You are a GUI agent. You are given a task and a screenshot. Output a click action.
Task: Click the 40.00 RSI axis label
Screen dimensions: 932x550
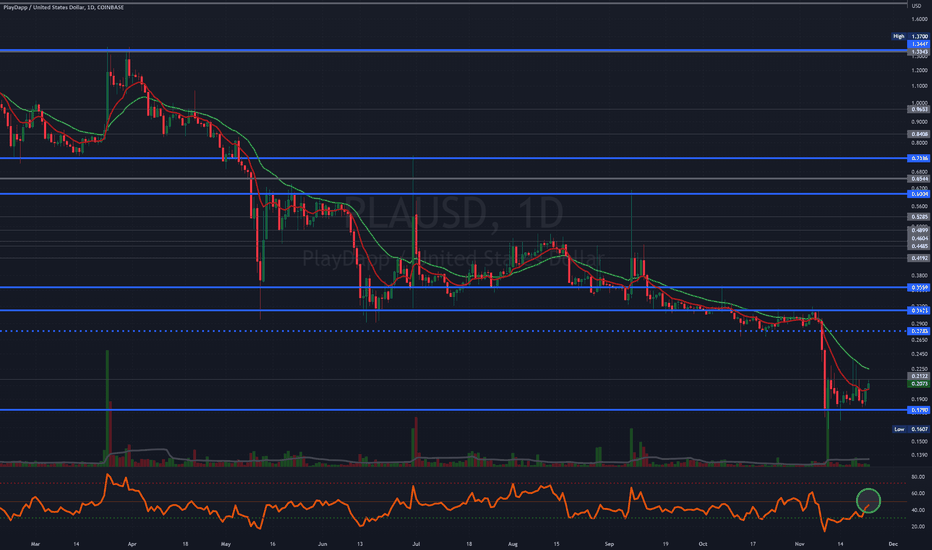[918, 510]
